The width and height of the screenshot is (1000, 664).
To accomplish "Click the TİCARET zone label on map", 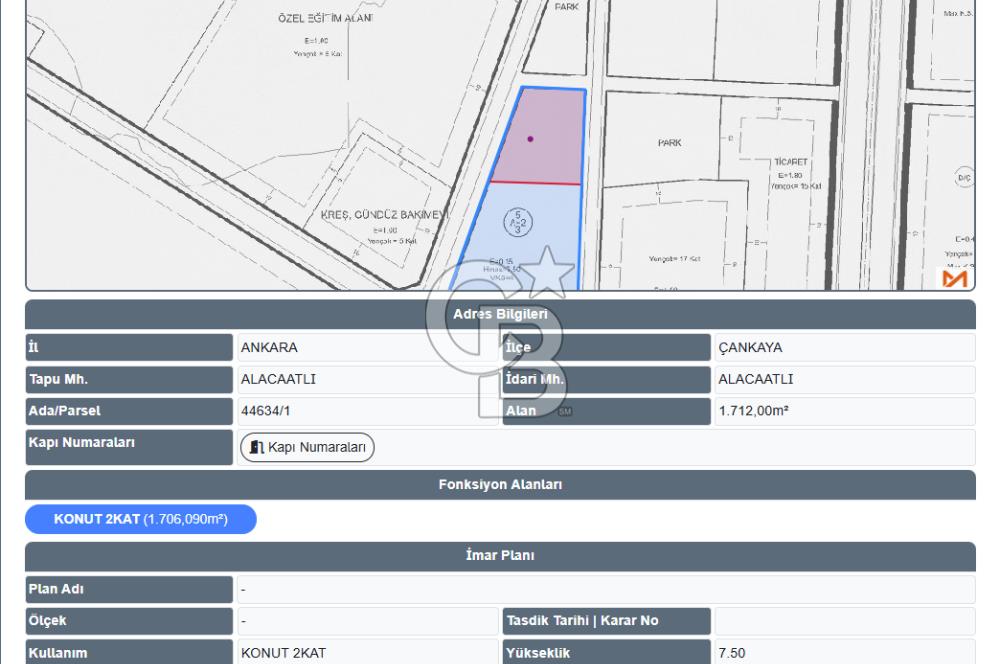I will [x=790, y=161].
